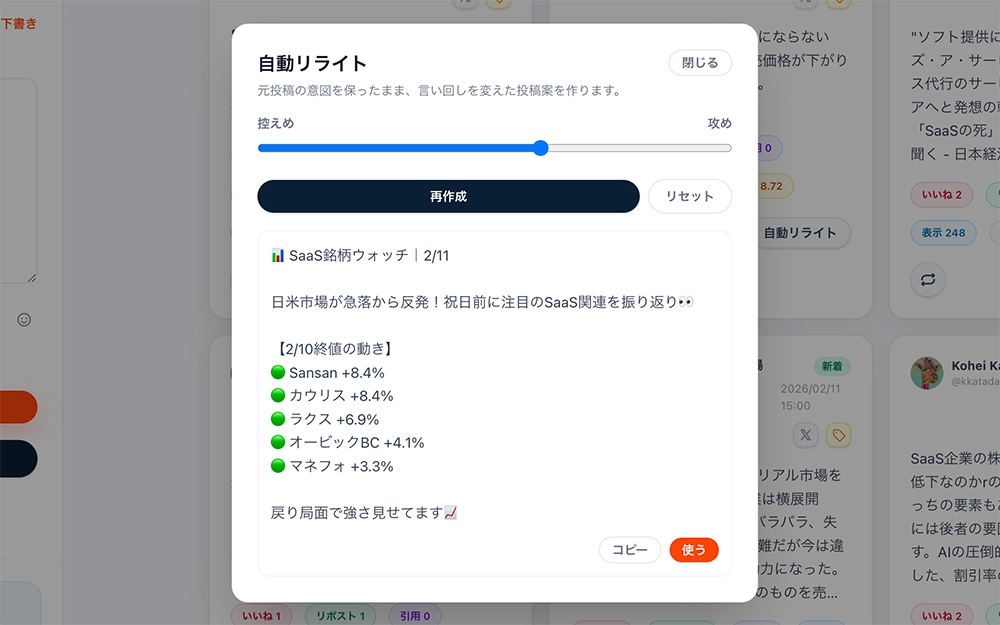
Task: Click the 新着 badge on the post
Action: point(832,366)
